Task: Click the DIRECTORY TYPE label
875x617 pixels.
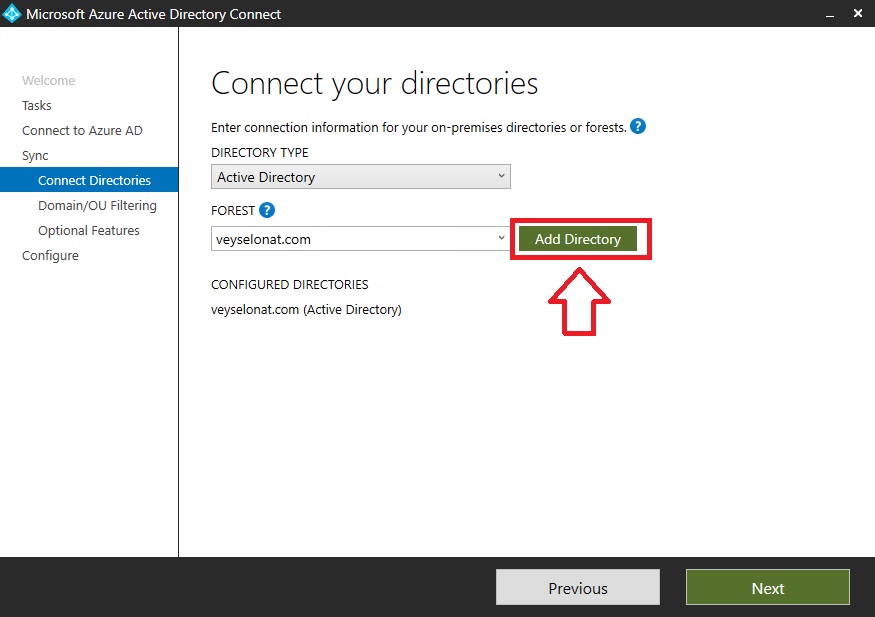Action: [259, 152]
